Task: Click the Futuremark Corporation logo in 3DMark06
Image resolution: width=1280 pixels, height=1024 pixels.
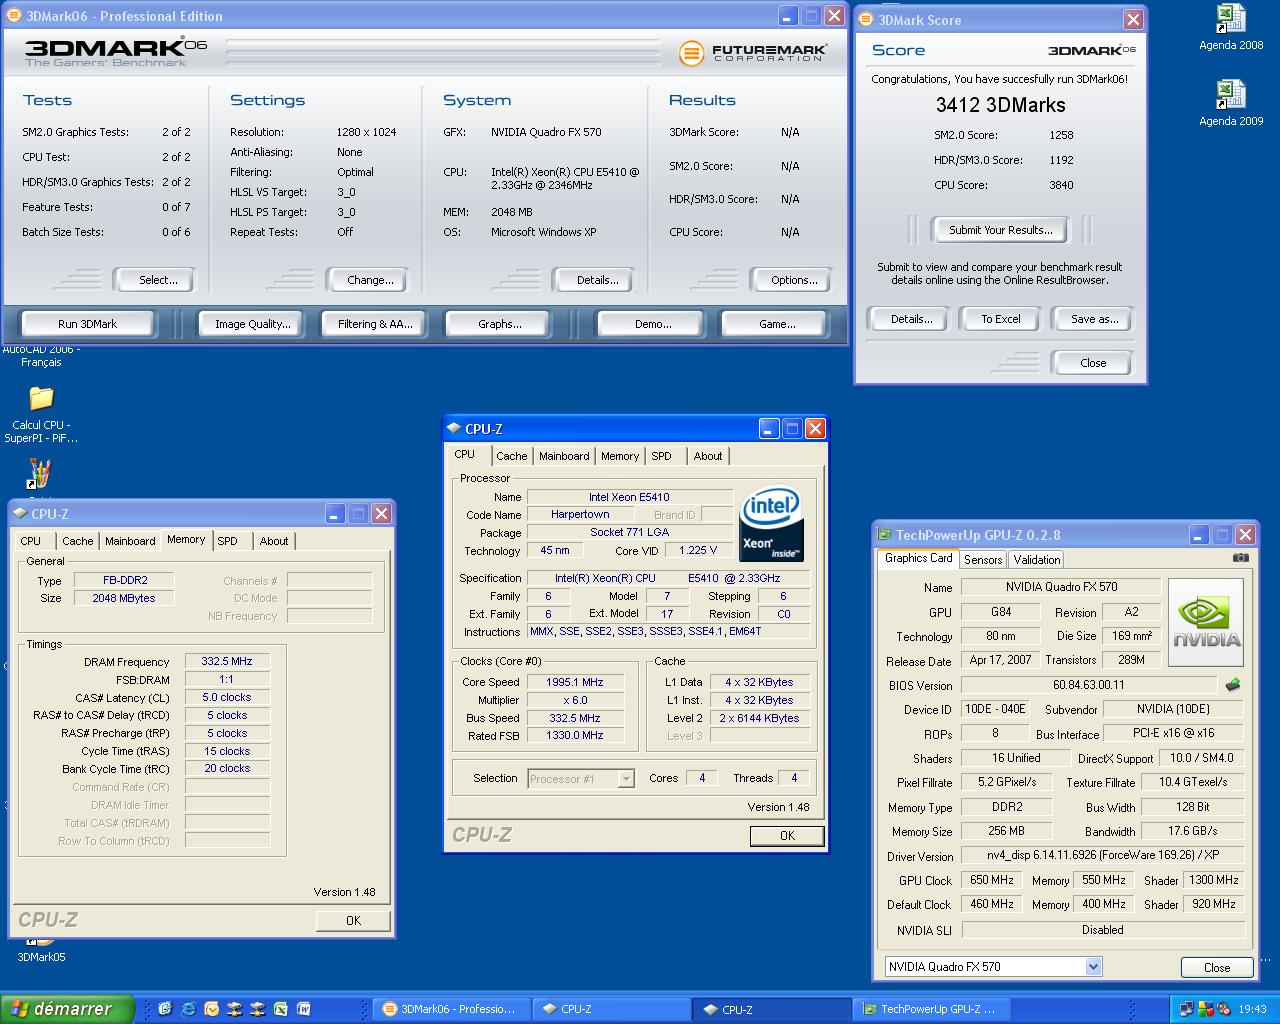Action: click(752, 53)
